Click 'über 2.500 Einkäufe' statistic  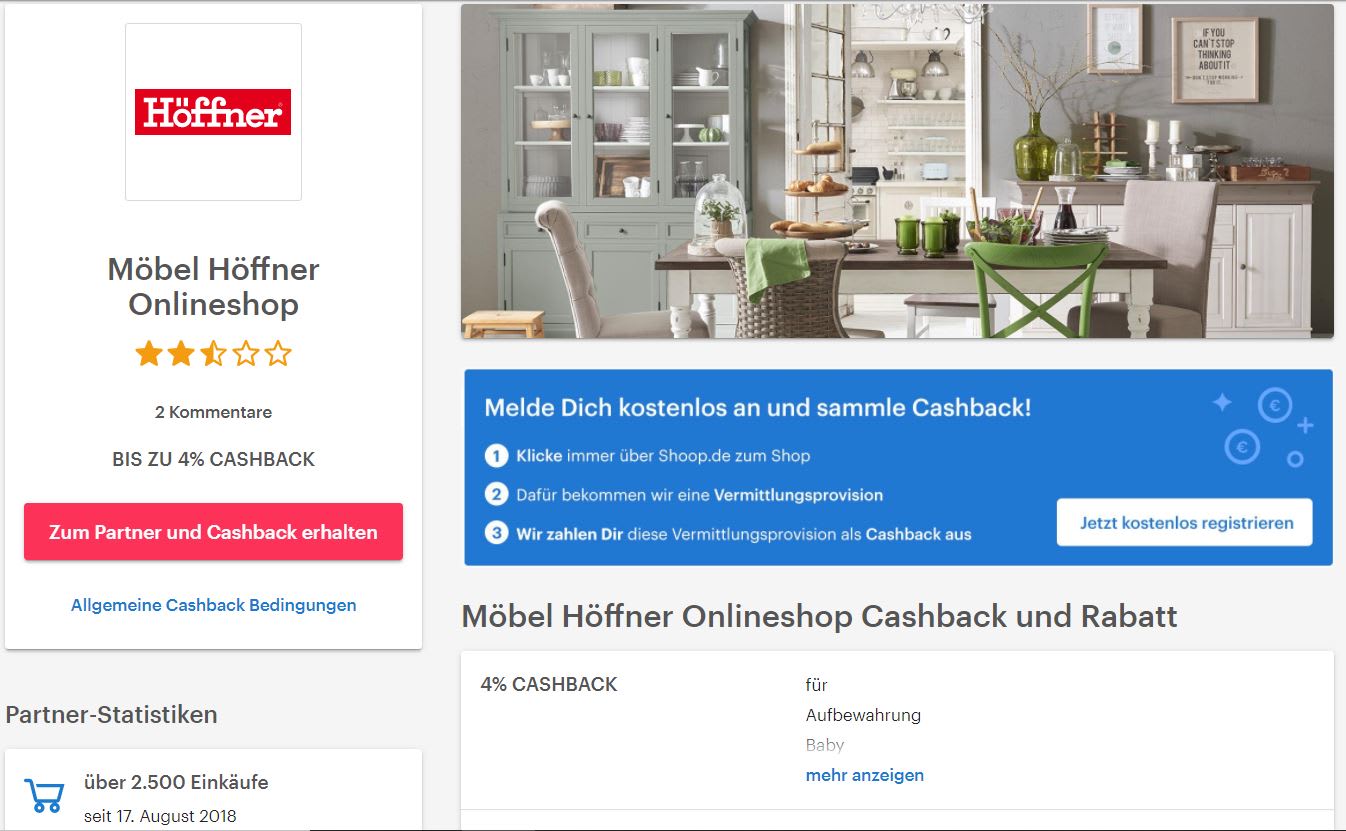(x=176, y=782)
